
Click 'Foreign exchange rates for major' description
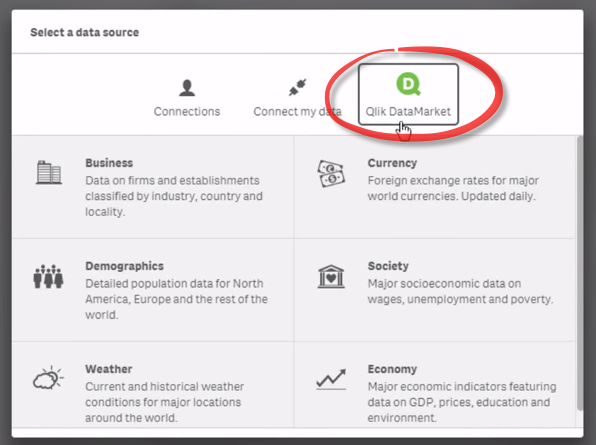point(453,181)
